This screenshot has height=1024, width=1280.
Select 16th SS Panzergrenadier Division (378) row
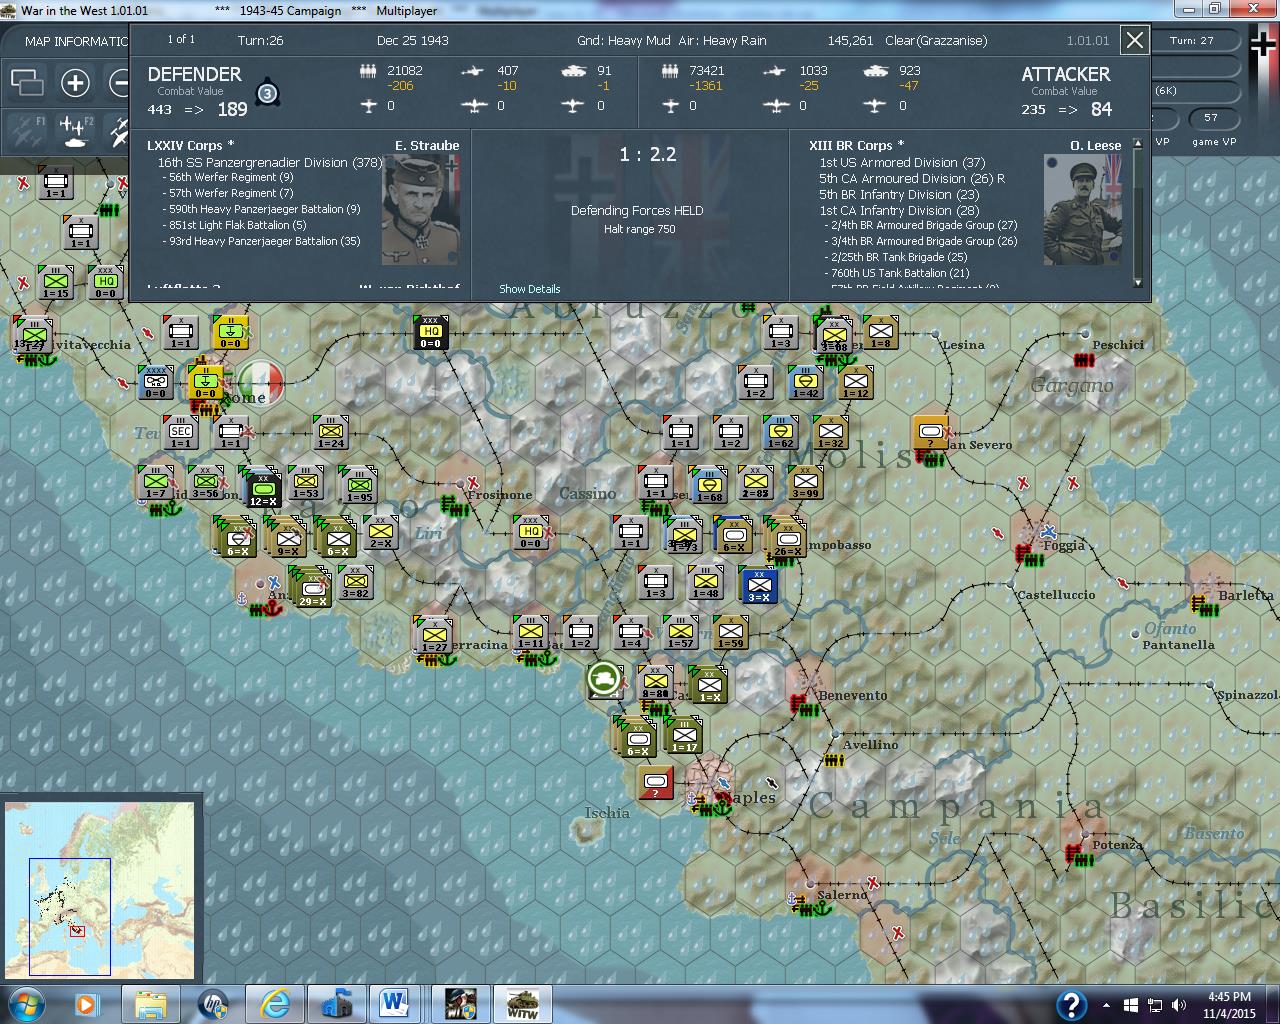pos(270,162)
